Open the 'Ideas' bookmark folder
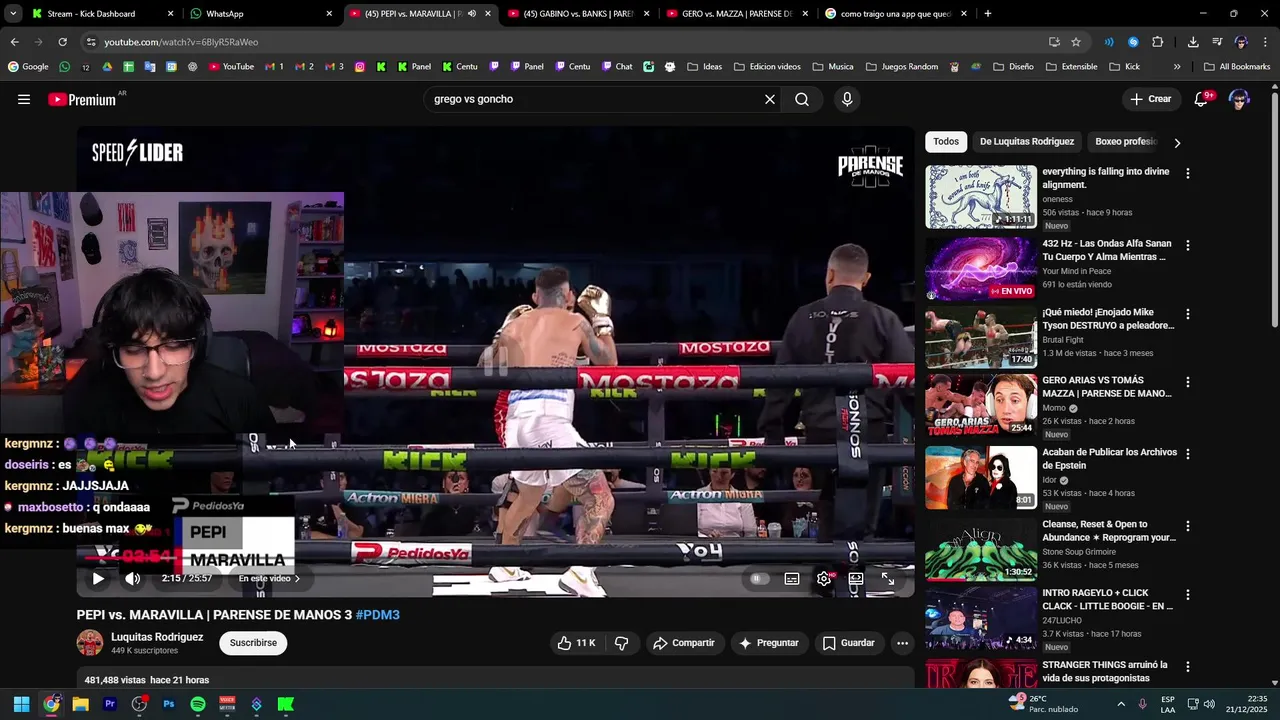 click(x=703, y=67)
